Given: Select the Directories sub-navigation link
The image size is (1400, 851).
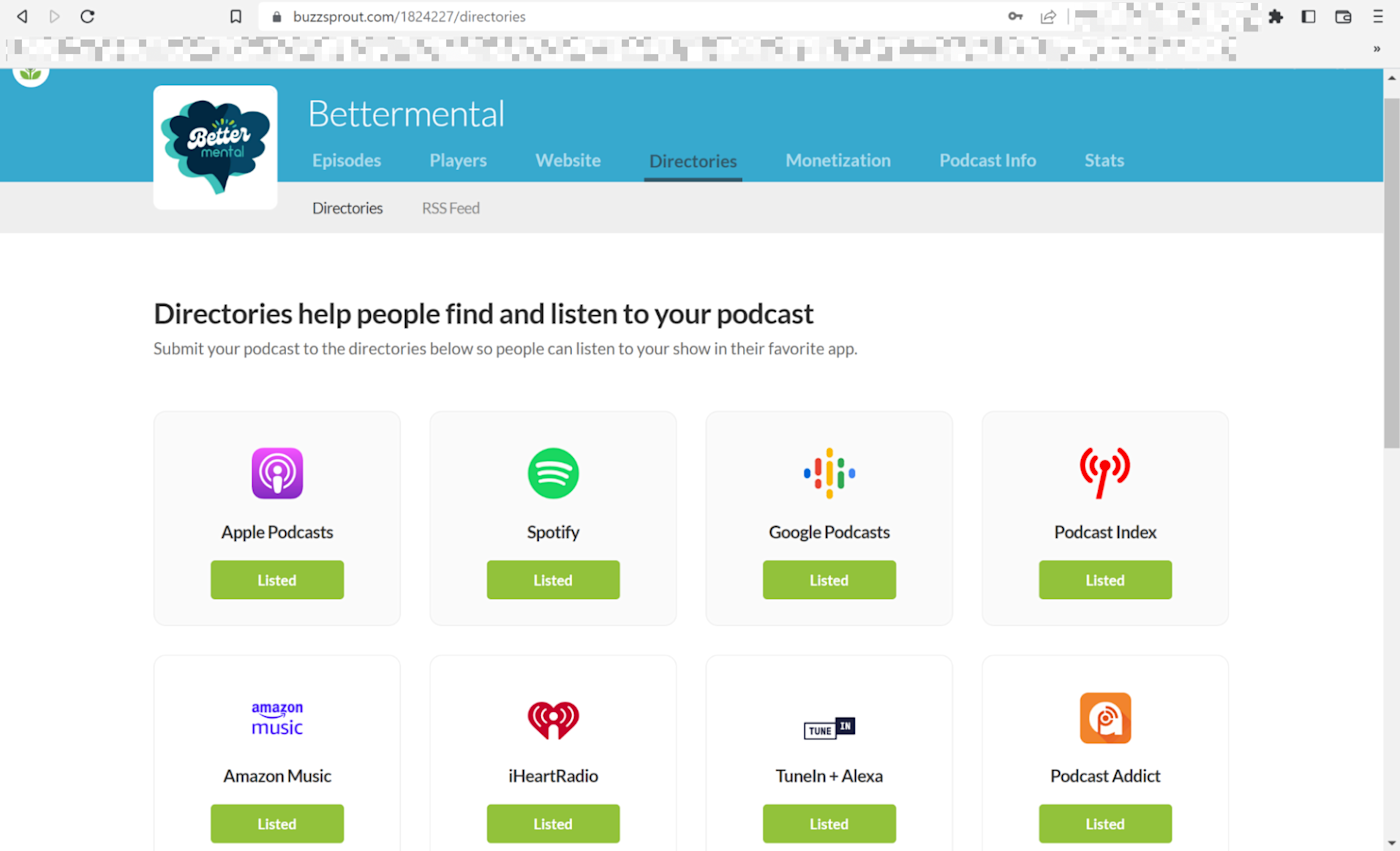Looking at the screenshot, I should [347, 208].
